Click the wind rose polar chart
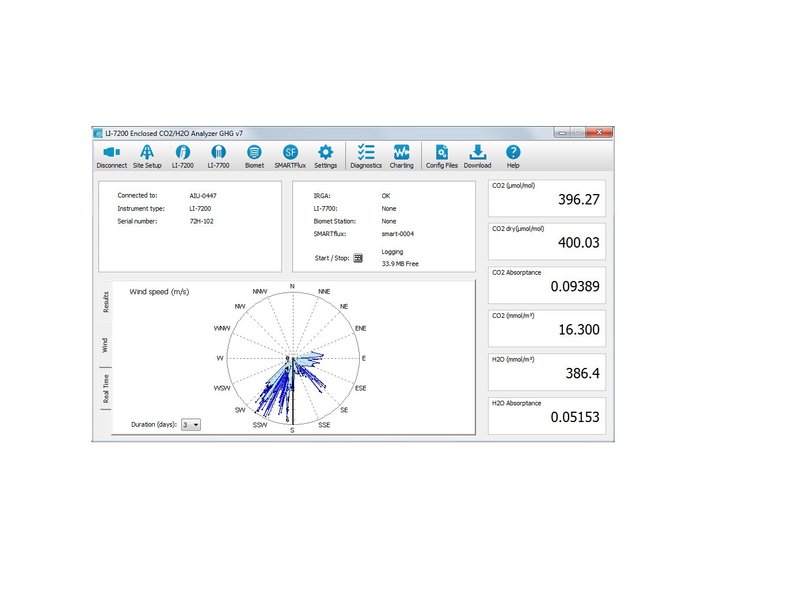800x600 pixels. [292, 357]
